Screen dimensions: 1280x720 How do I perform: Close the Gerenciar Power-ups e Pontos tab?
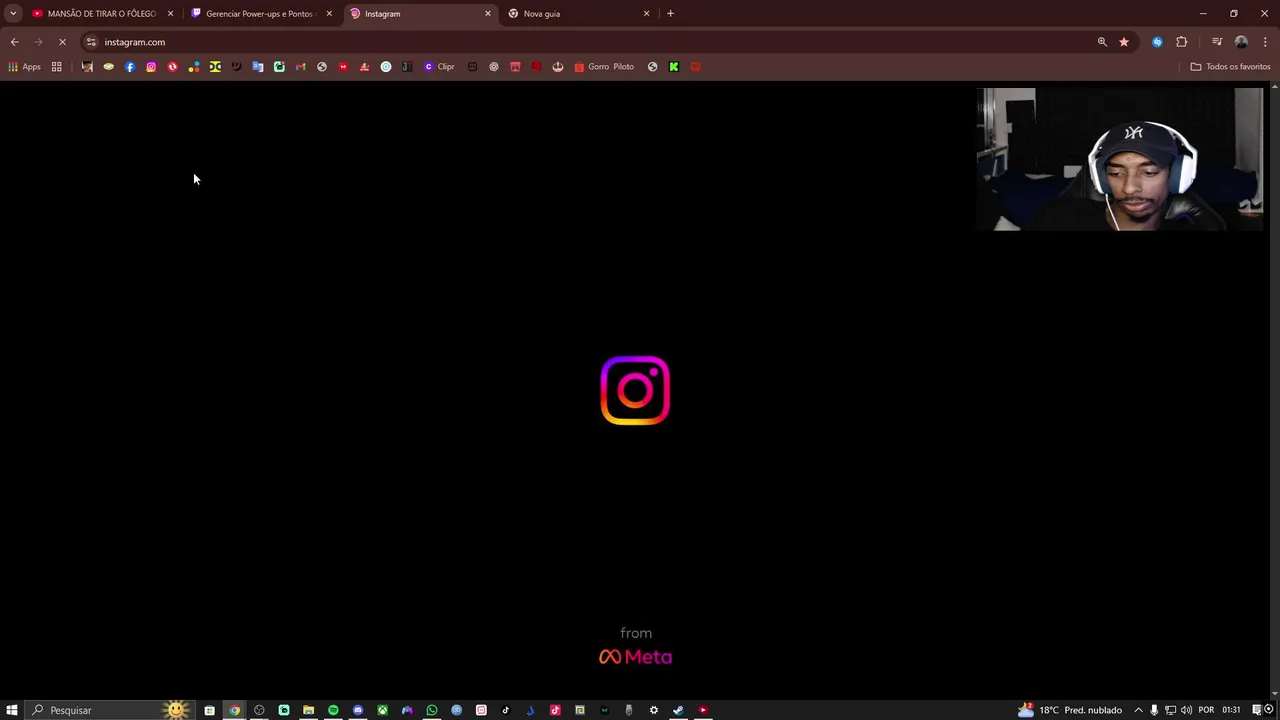click(329, 14)
